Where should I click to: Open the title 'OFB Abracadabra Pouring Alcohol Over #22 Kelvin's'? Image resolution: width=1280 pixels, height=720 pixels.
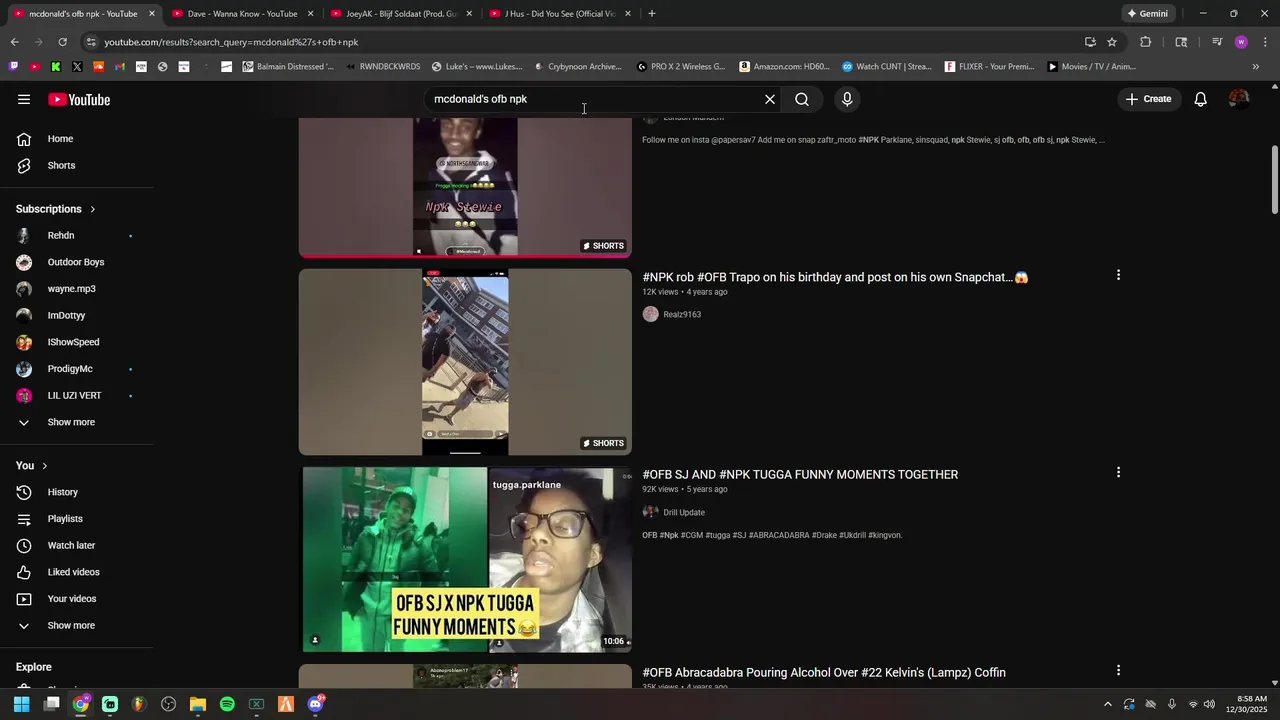[824, 673]
